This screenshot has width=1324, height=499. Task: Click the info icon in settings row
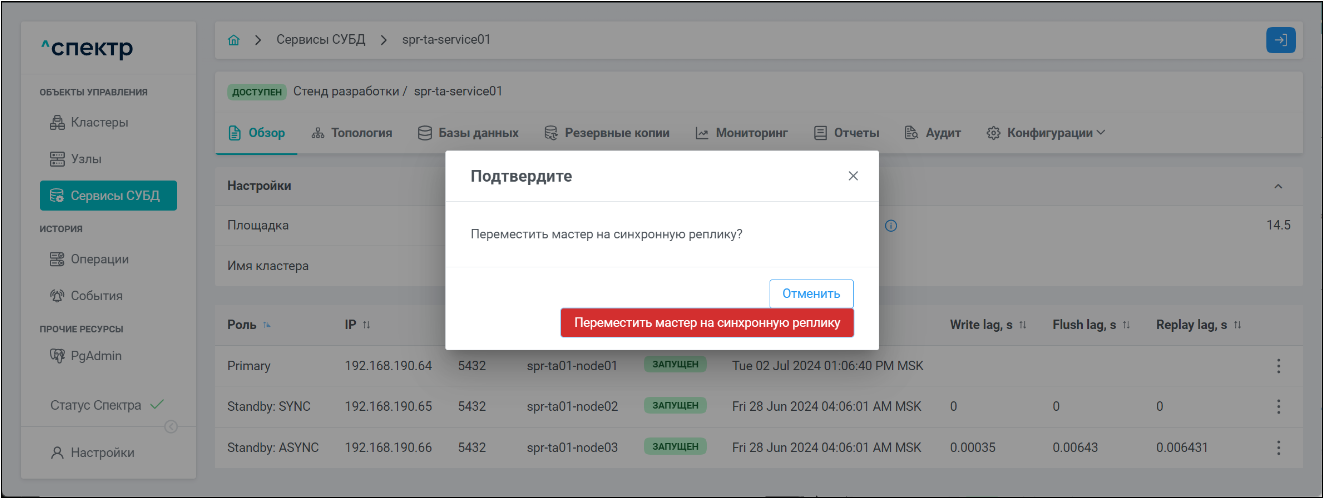coord(891,225)
